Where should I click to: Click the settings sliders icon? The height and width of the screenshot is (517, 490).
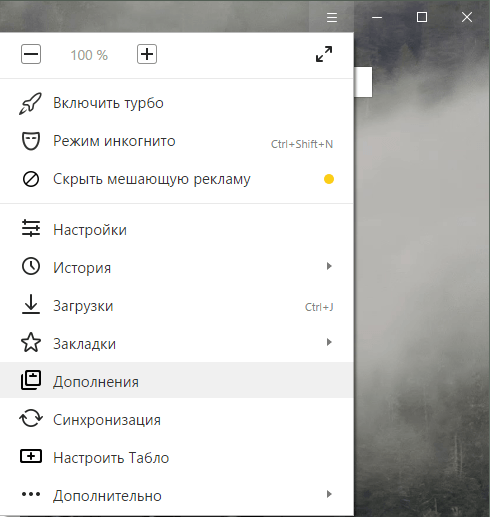(x=31, y=228)
